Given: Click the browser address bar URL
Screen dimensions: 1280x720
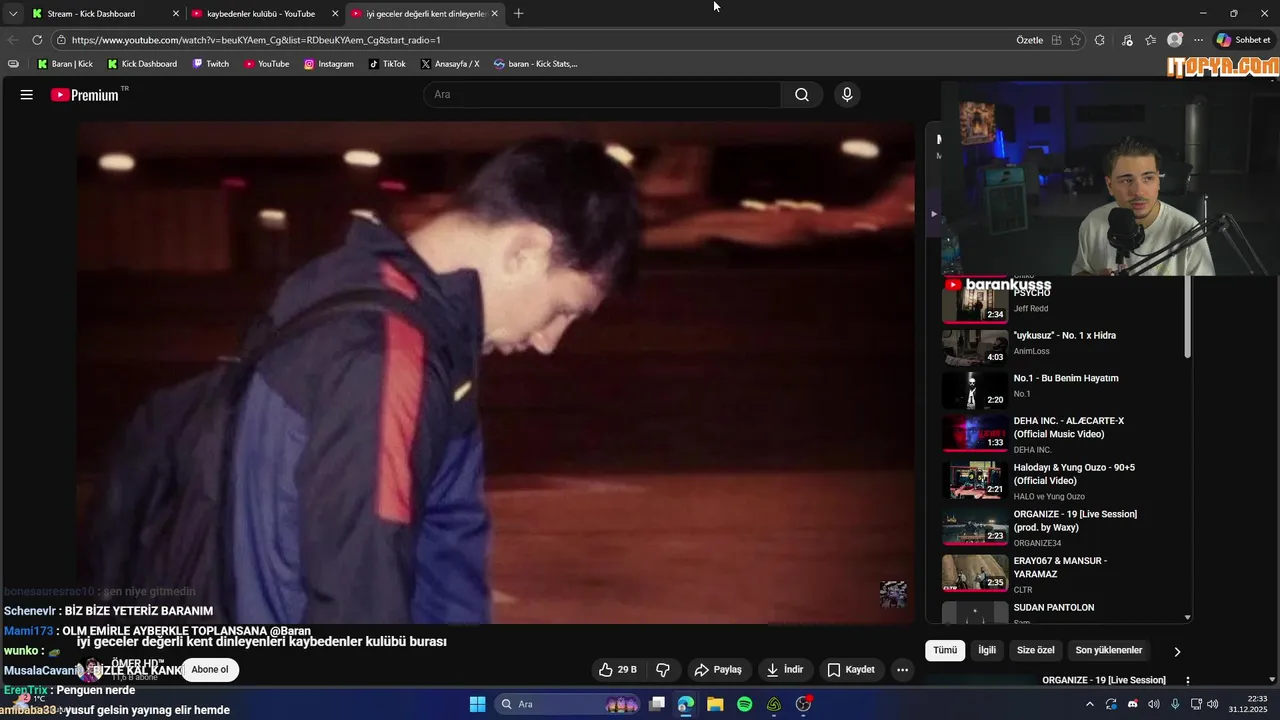Looking at the screenshot, I should click(256, 40).
